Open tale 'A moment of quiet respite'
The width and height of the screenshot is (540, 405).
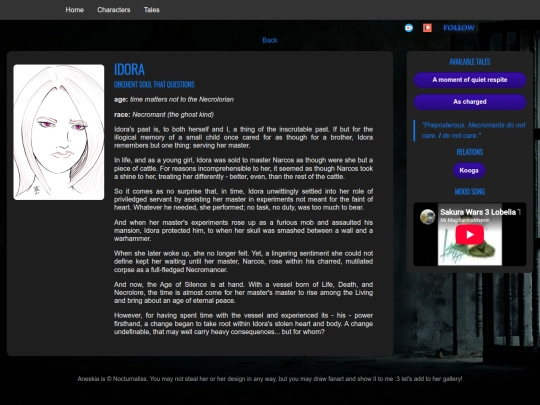pyautogui.click(x=470, y=80)
